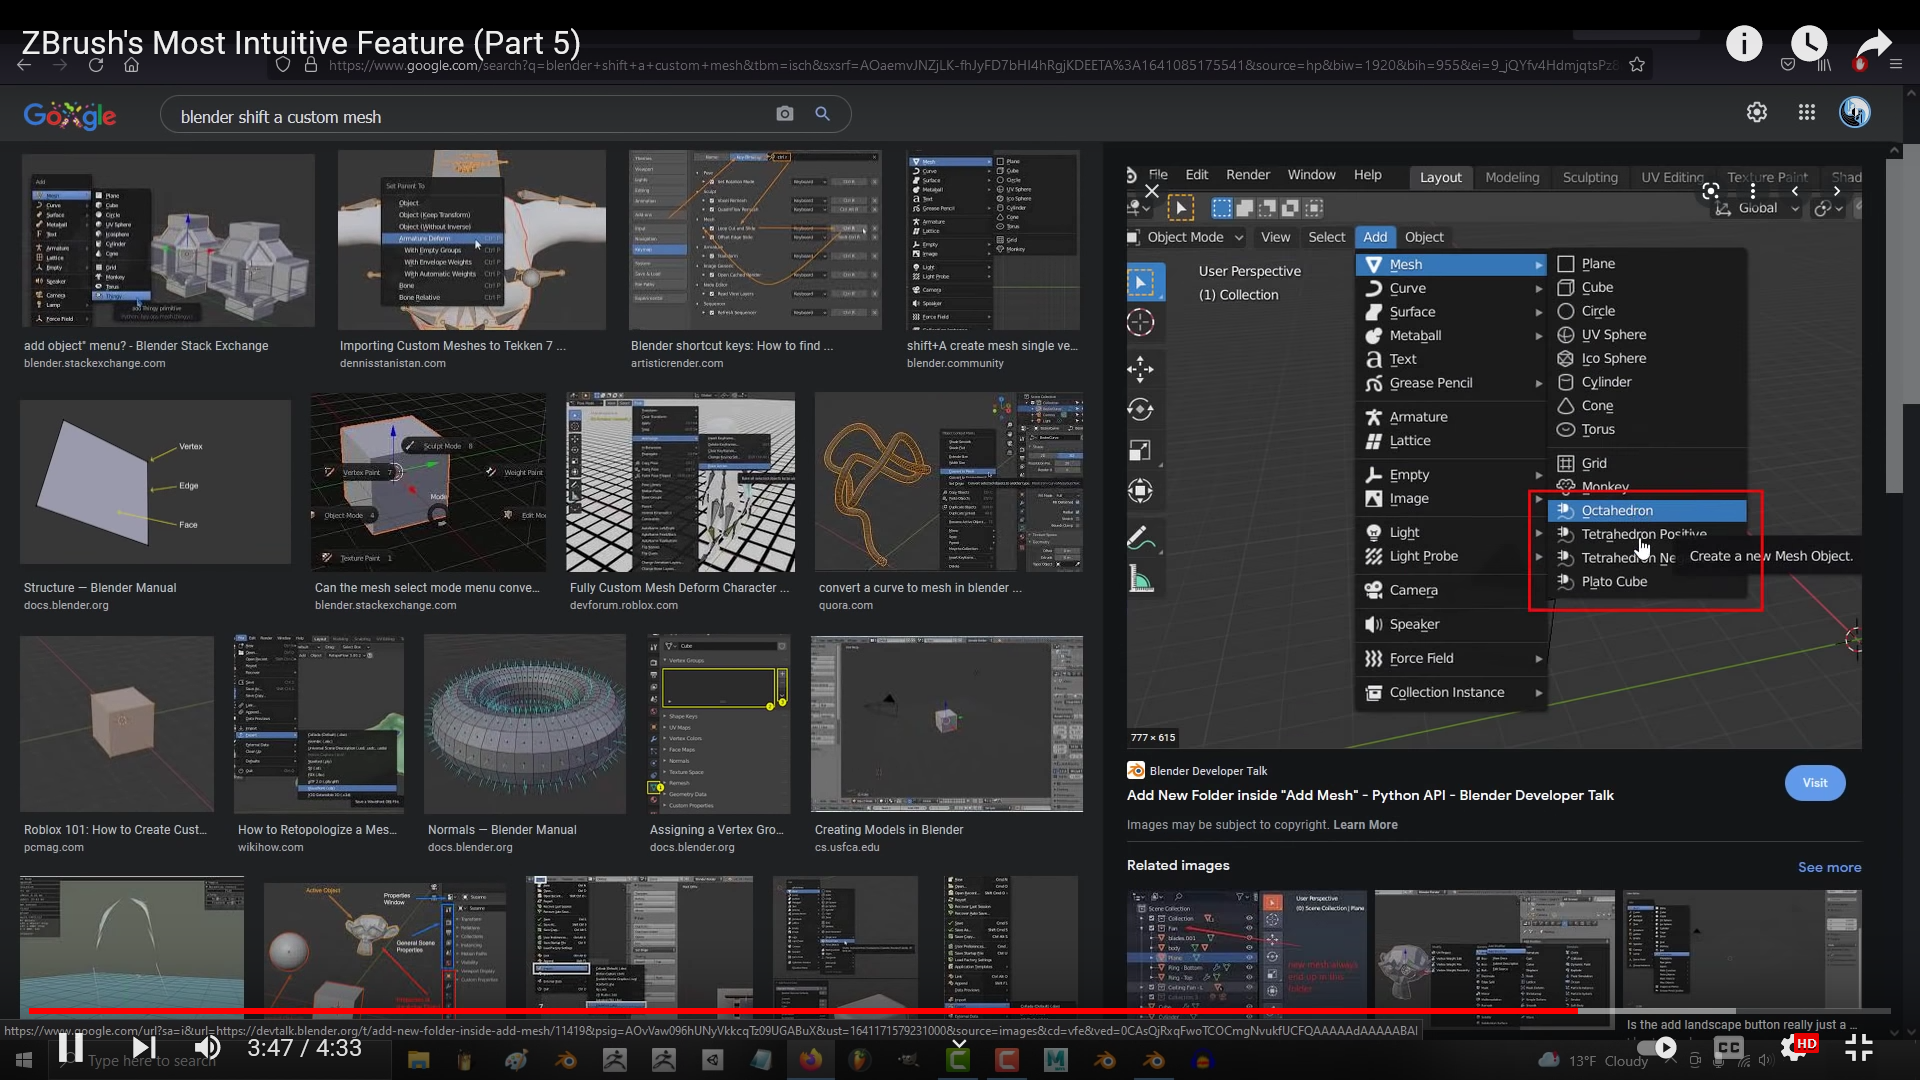Click See more related images
The image size is (1920, 1080).
[x=1829, y=867]
